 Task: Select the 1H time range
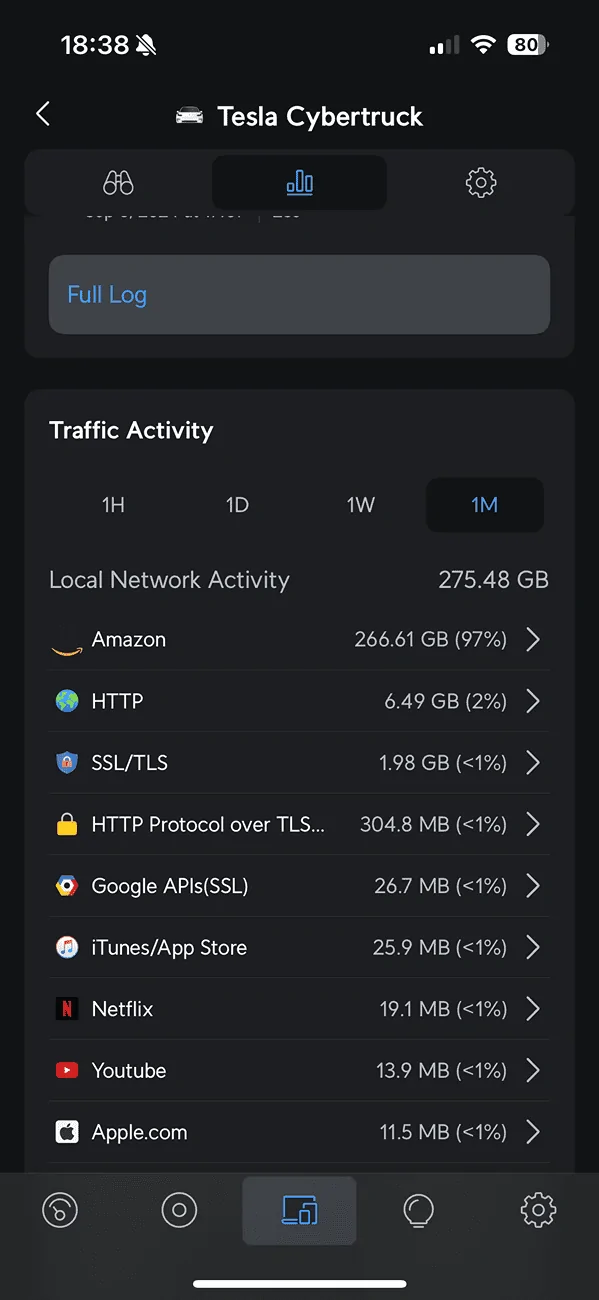(x=113, y=505)
